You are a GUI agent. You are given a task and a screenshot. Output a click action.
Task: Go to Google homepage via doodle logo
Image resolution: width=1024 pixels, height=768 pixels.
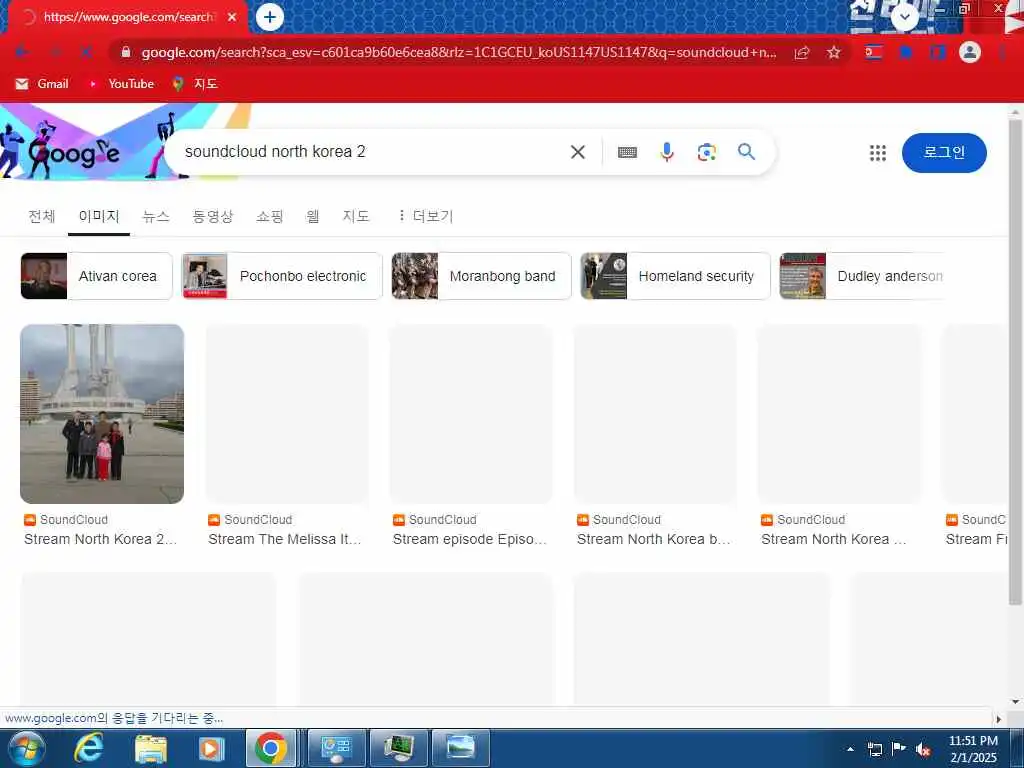point(74,152)
